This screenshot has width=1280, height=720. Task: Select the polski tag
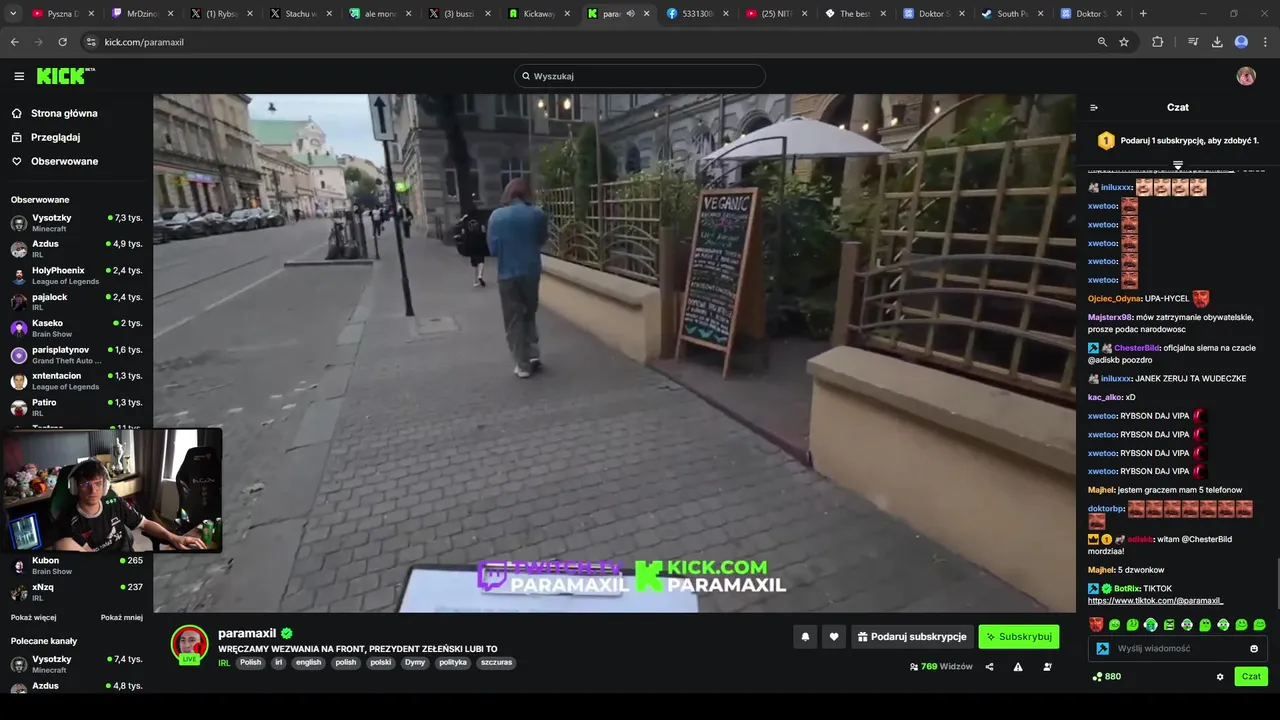(380, 662)
